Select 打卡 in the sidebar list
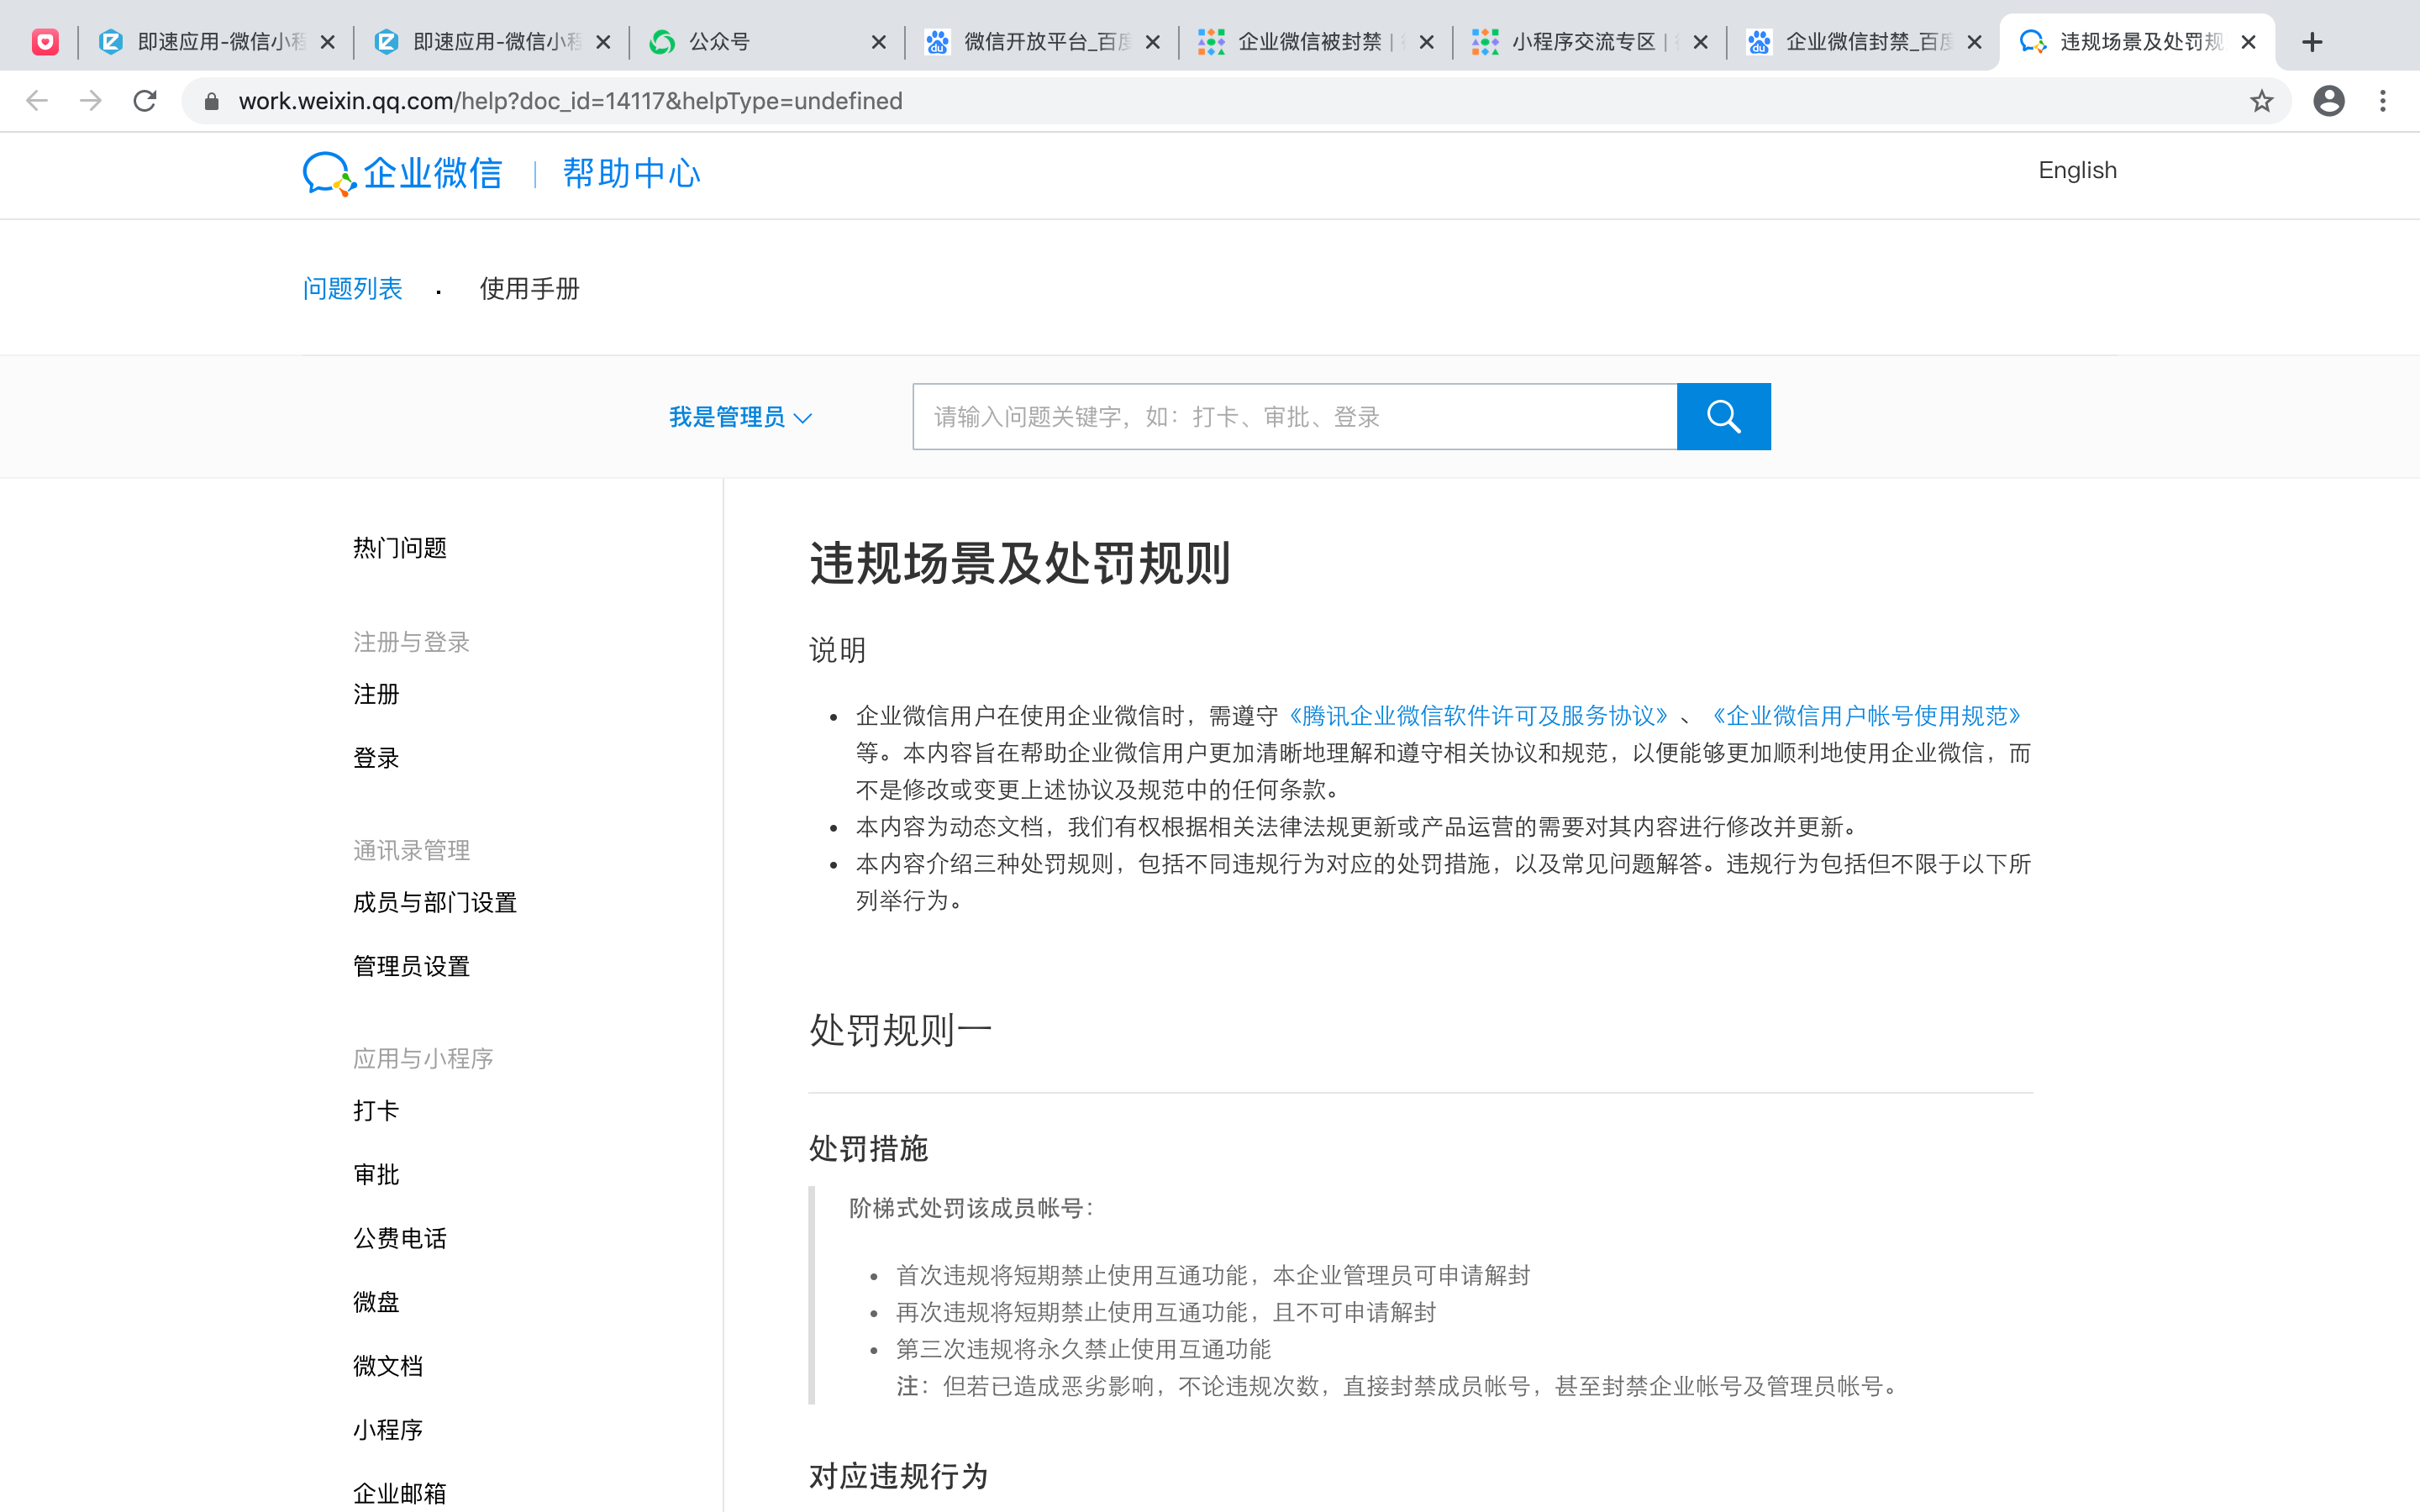 click(376, 1111)
